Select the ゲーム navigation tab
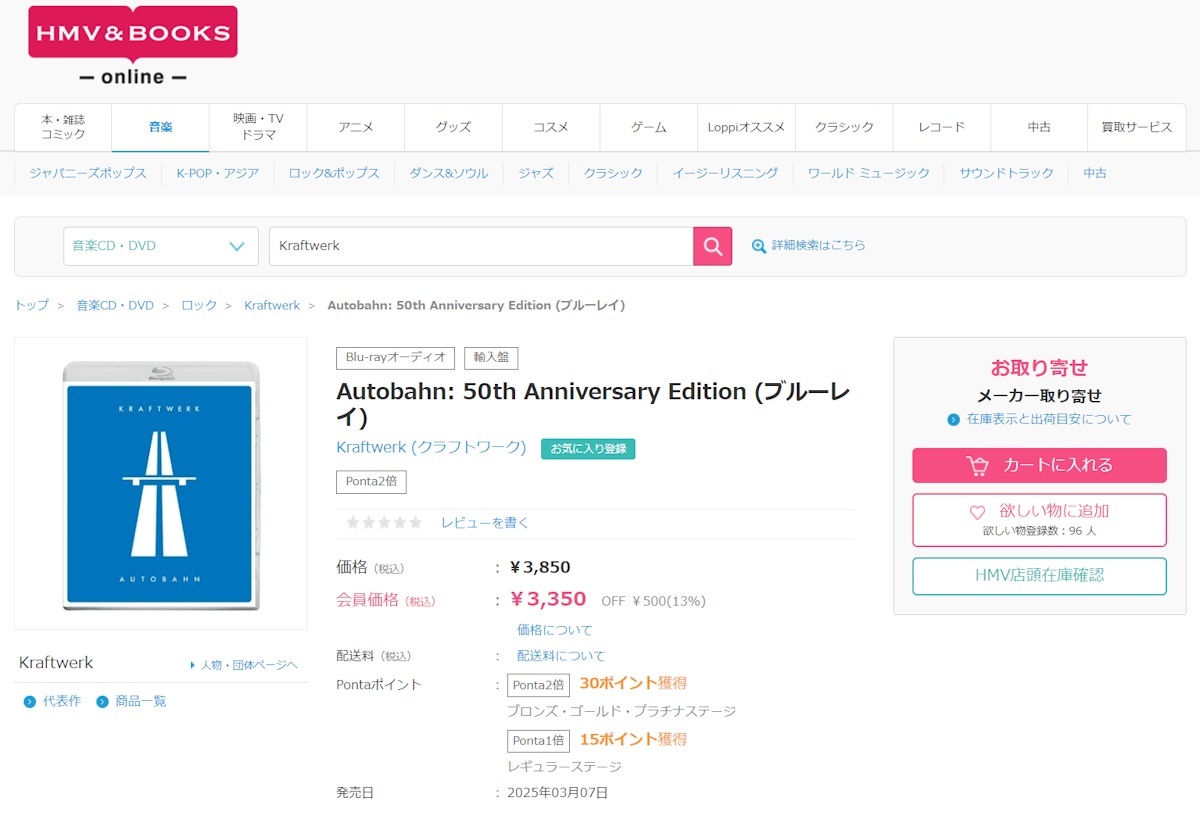 [x=649, y=127]
